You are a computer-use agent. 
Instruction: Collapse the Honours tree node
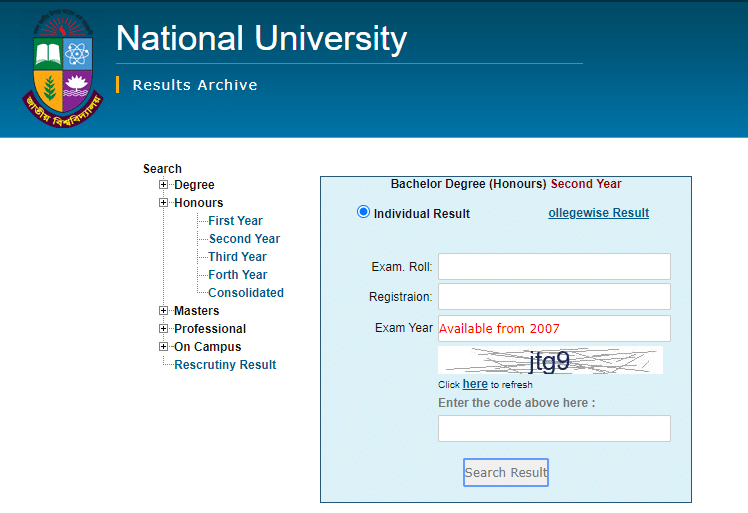click(164, 203)
